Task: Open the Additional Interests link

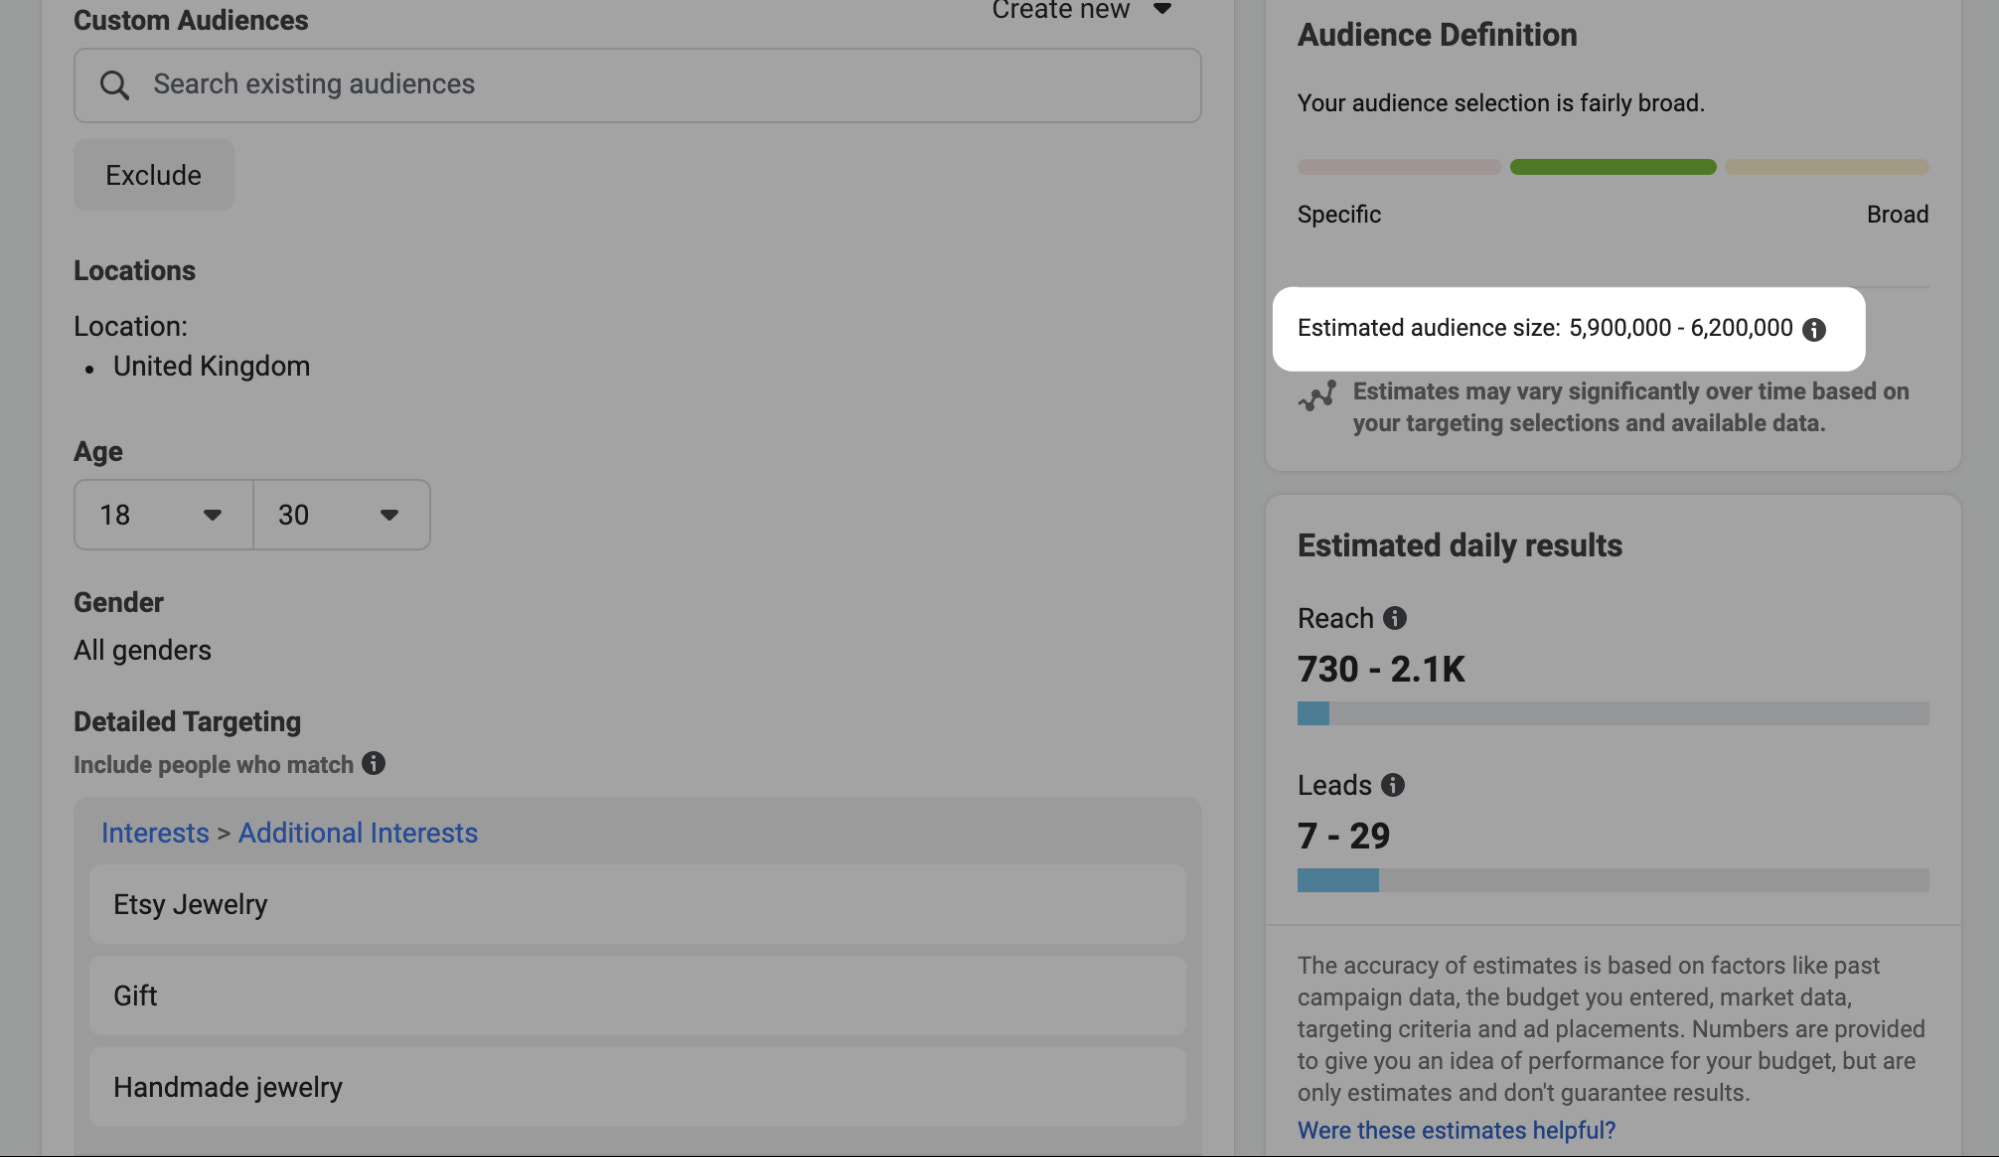Action: tap(357, 832)
